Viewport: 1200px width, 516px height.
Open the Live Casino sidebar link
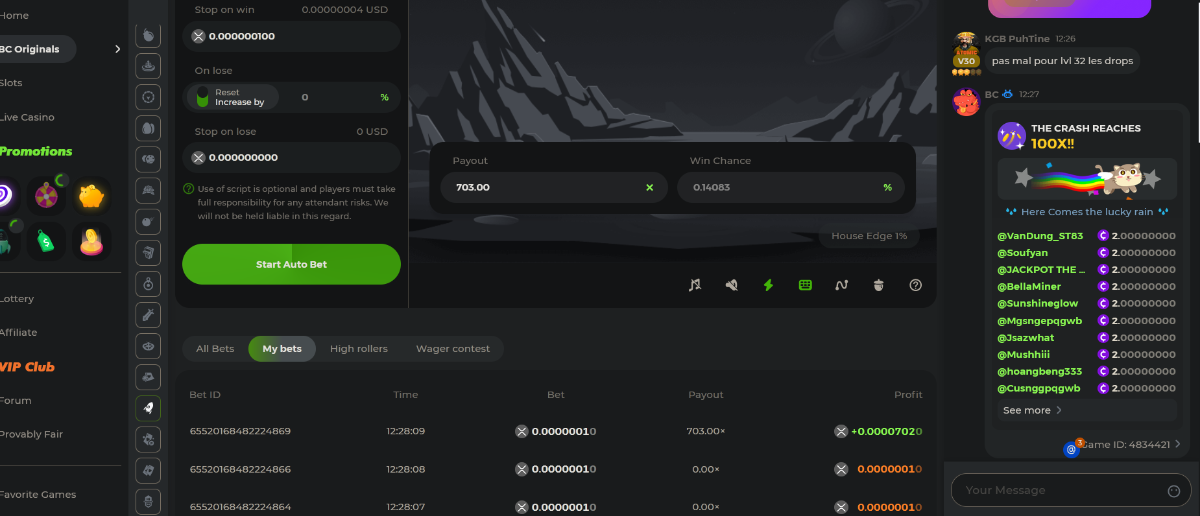[28, 117]
